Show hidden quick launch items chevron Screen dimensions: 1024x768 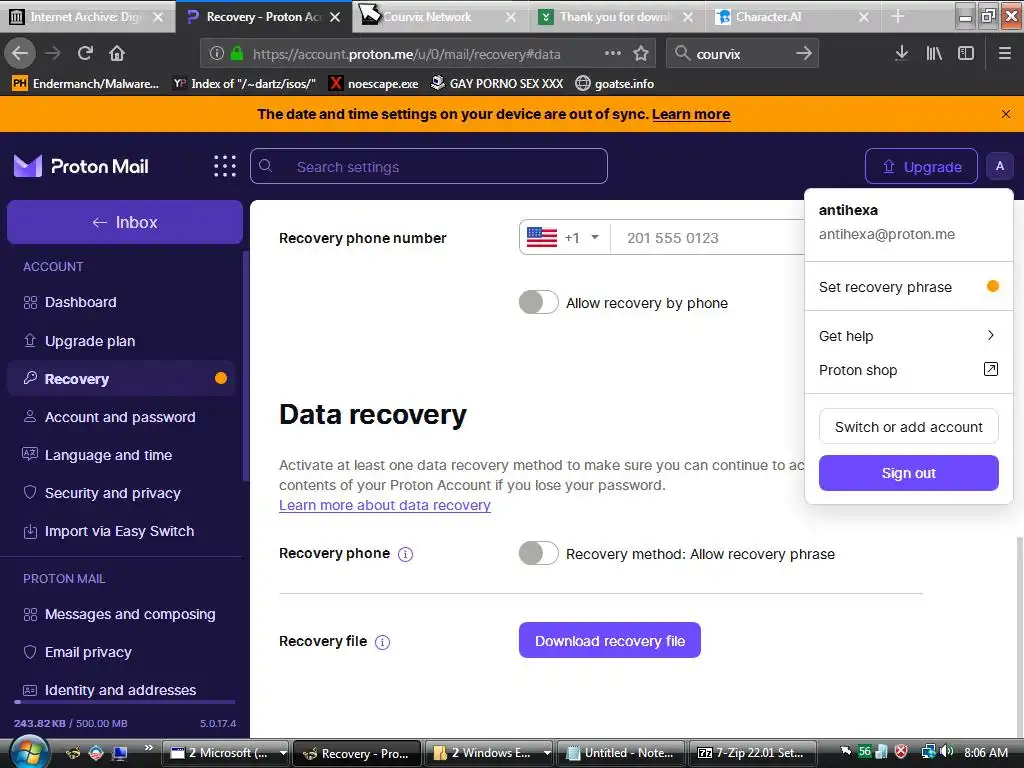(148, 747)
